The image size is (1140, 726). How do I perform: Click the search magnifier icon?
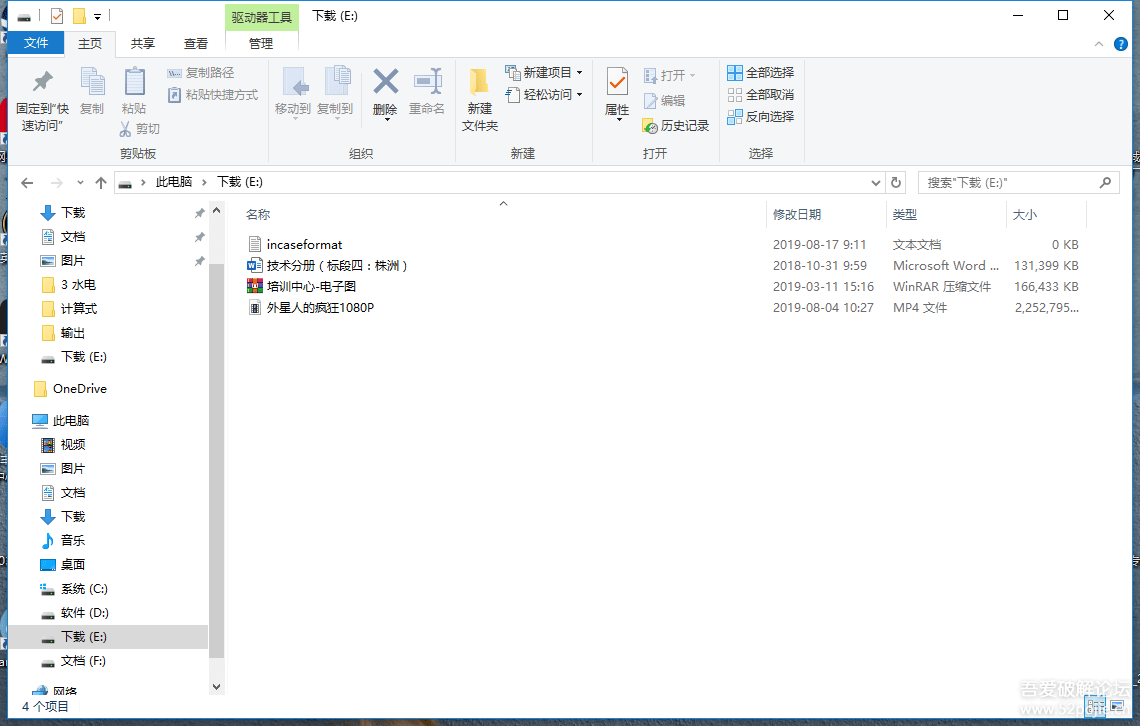point(1105,182)
